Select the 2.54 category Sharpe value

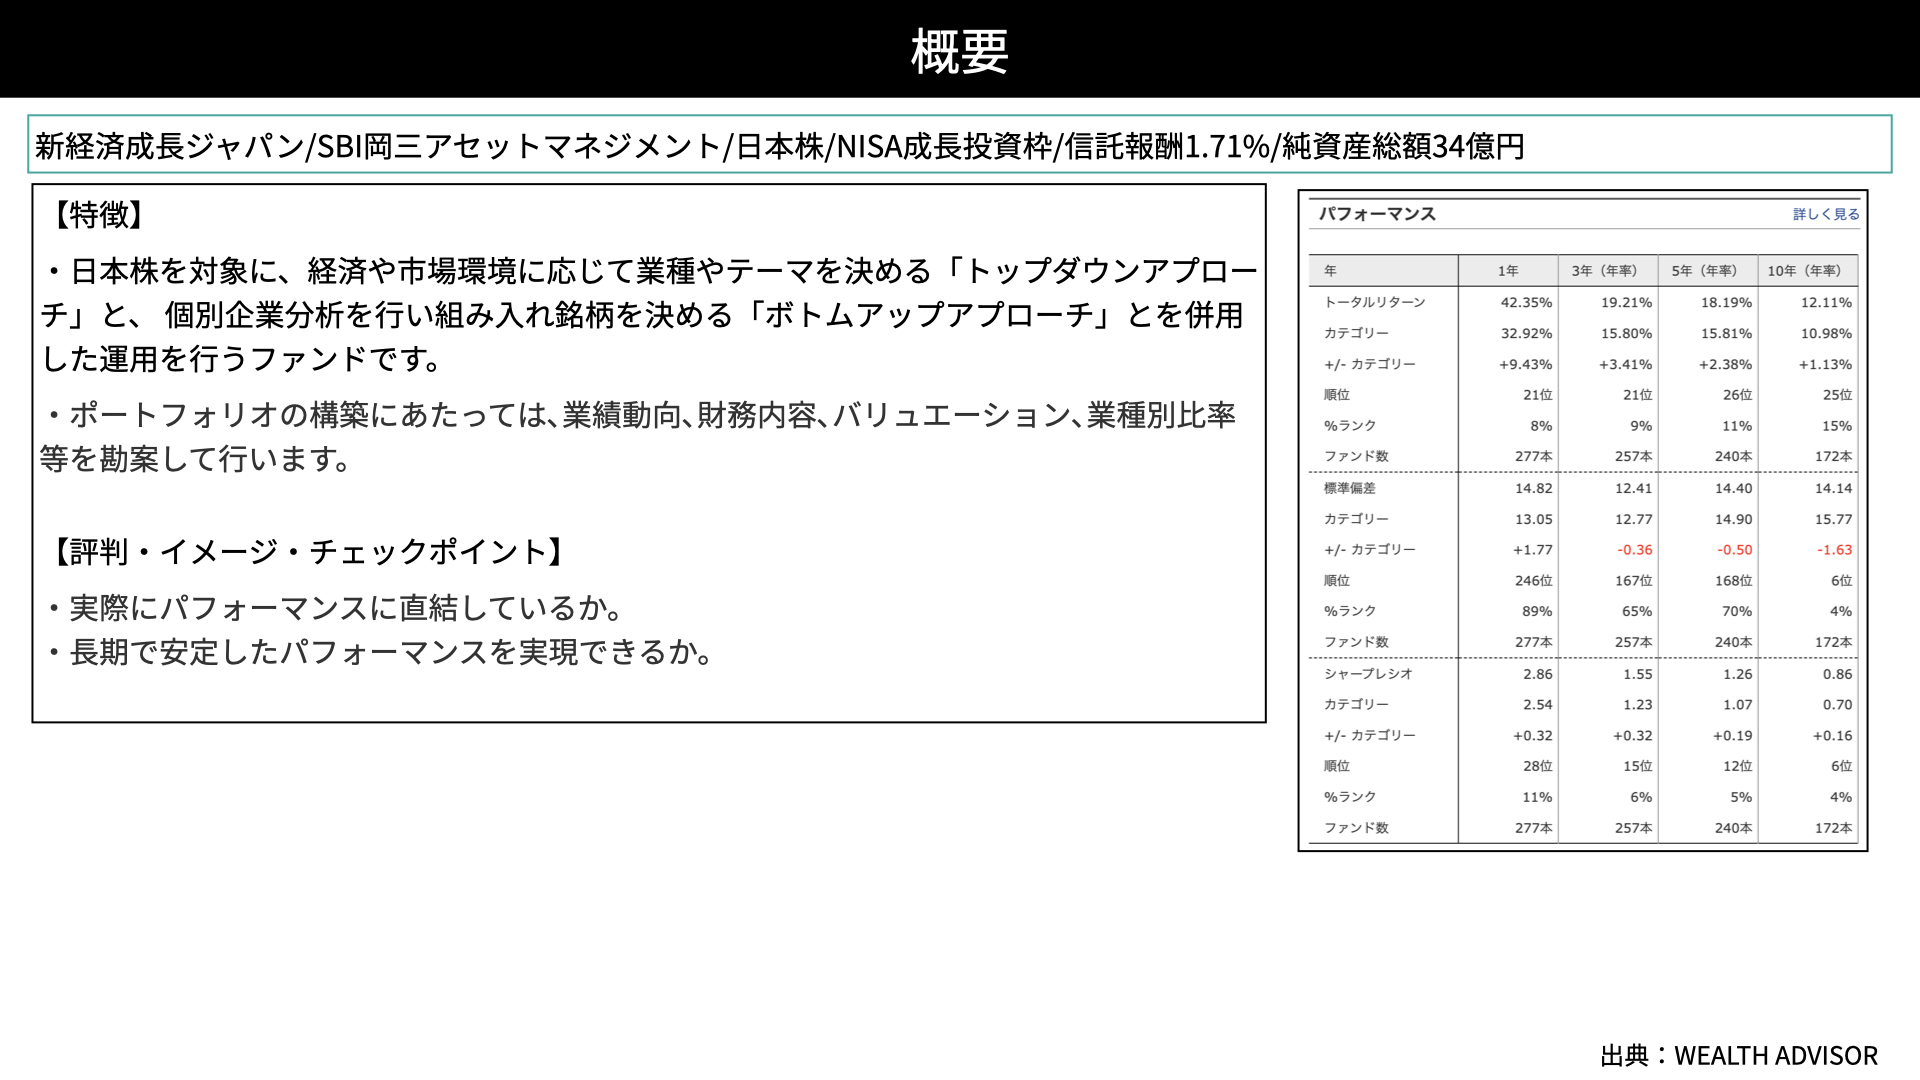click(1538, 704)
